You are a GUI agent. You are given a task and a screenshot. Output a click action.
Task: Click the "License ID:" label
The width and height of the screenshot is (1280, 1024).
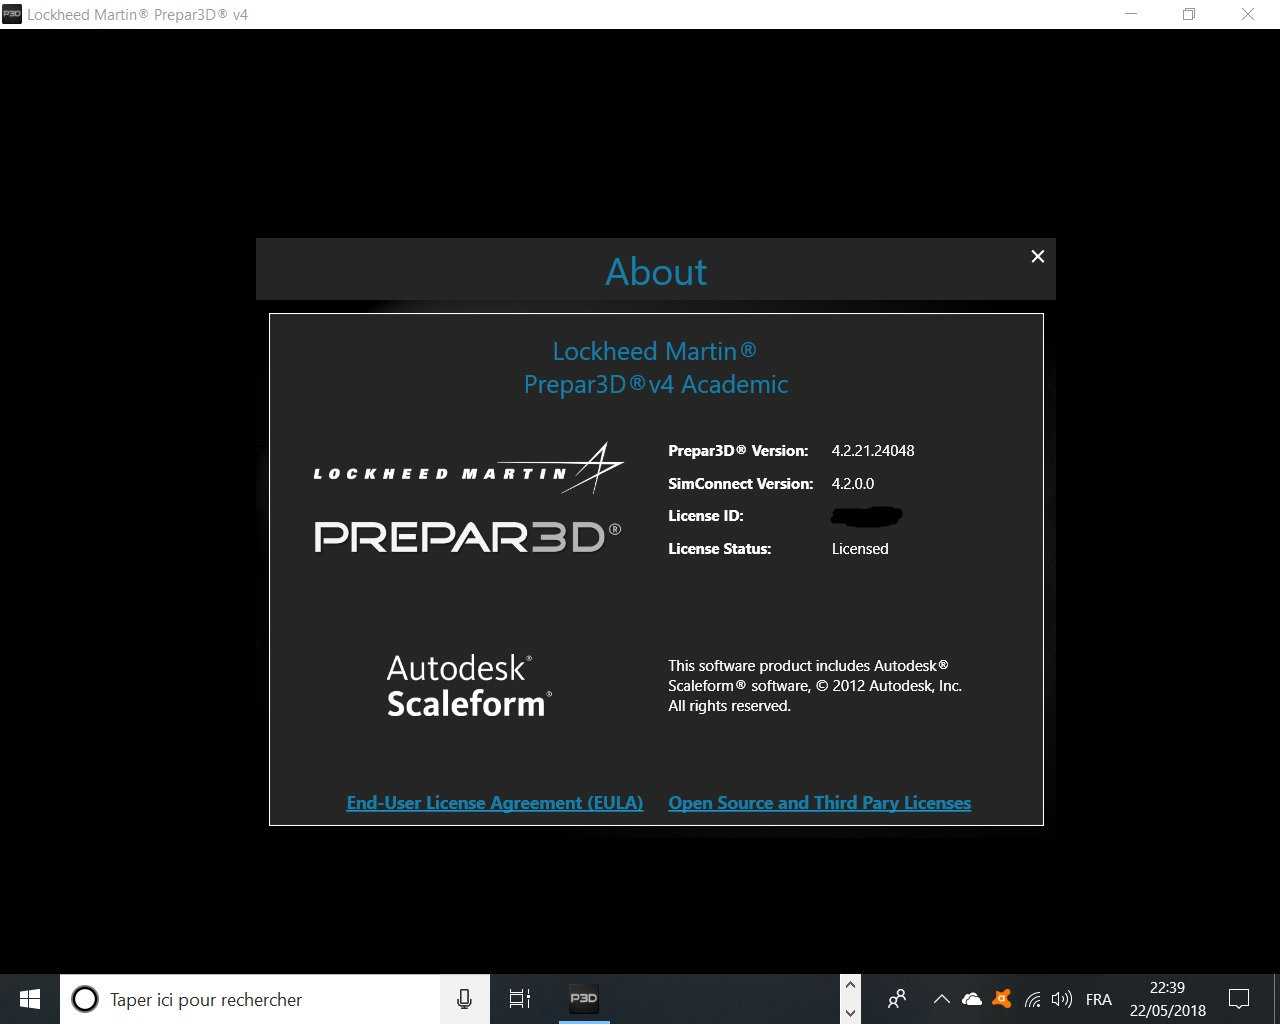[706, 516]
